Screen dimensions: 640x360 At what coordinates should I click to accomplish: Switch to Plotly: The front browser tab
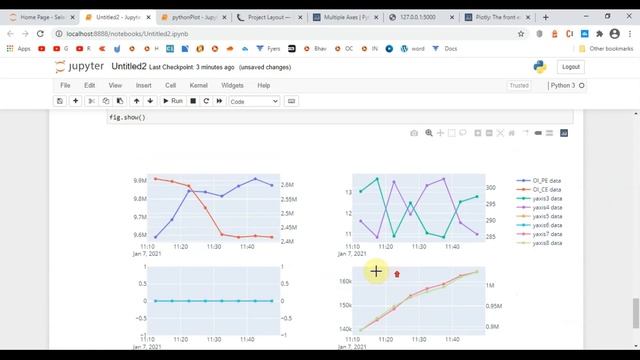(x=498, y=17)
